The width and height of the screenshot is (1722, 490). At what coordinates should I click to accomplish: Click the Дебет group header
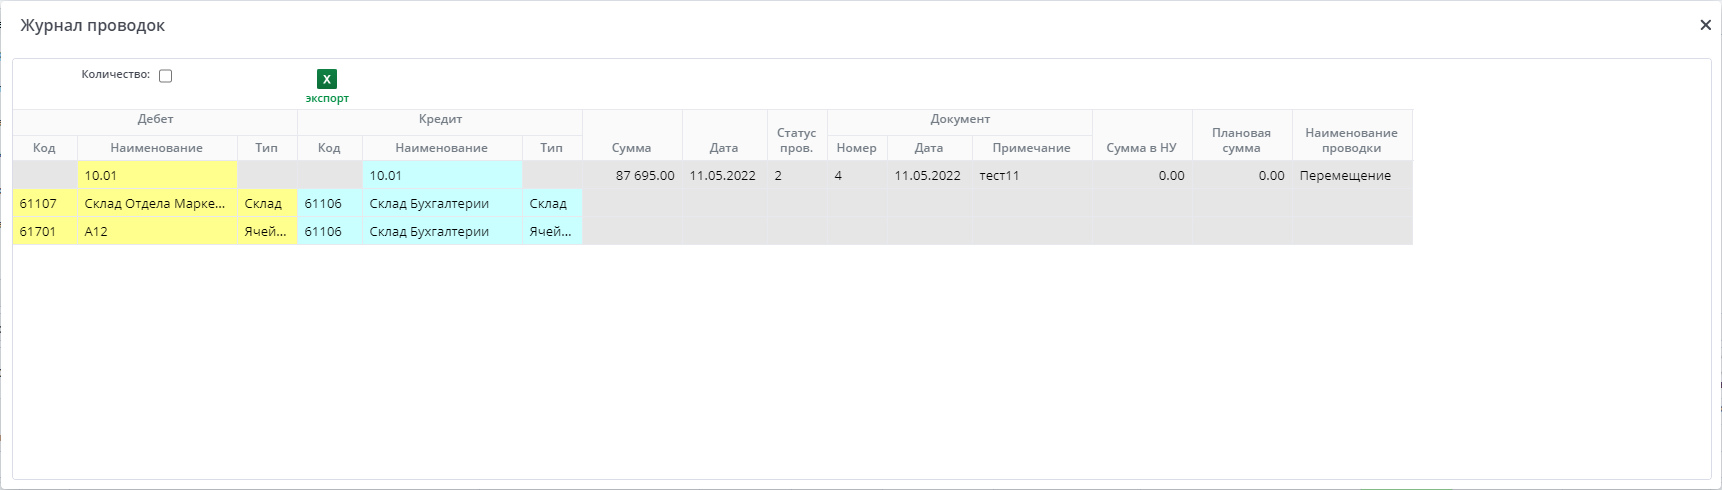tap(155, 120)
